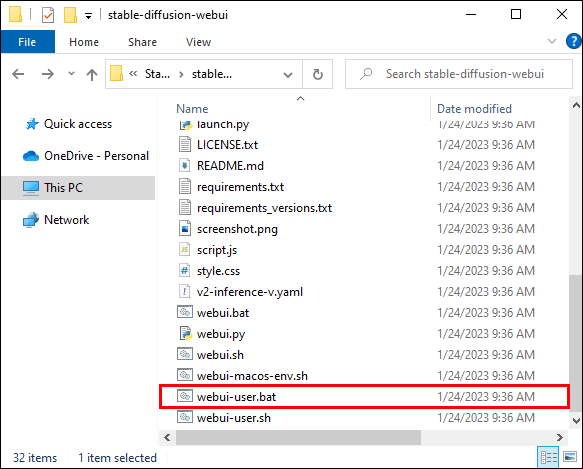Open the hidden breadcrumb path chevrons
Viewport: 583px width, 469px height.
[133, 74]
